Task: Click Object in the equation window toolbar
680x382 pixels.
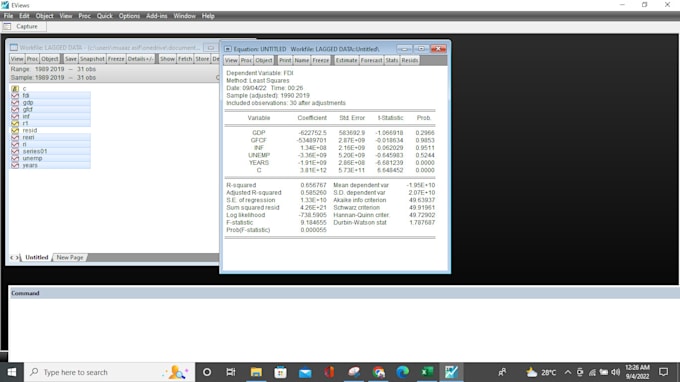Action: tap(264, 60)
